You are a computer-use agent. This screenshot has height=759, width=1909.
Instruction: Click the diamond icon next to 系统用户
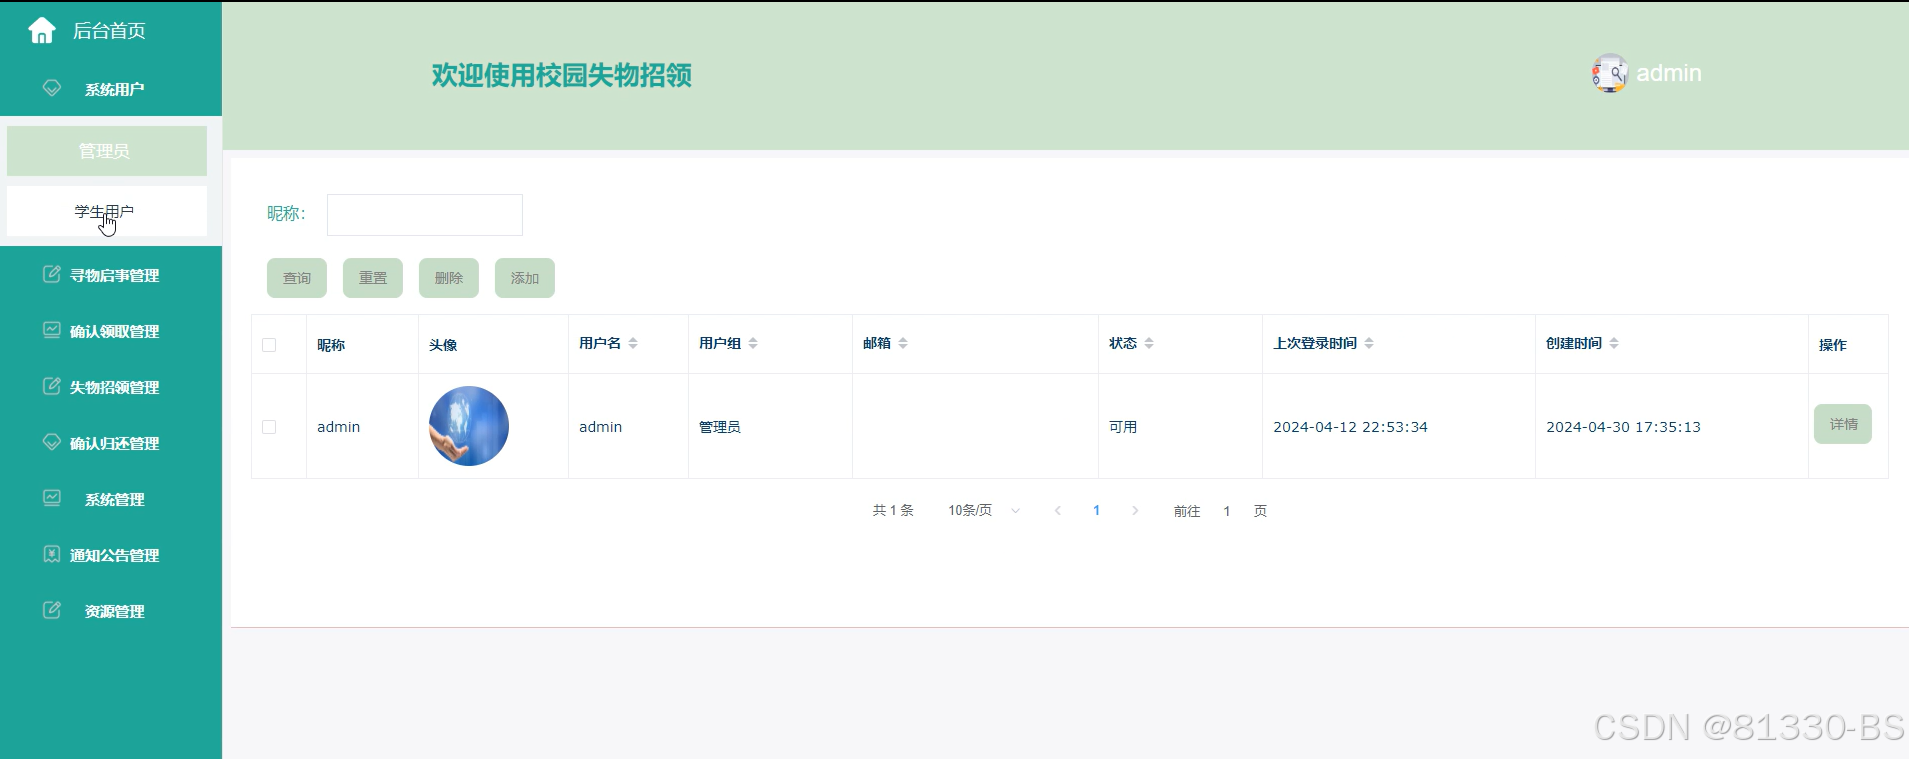coord(52,88)
